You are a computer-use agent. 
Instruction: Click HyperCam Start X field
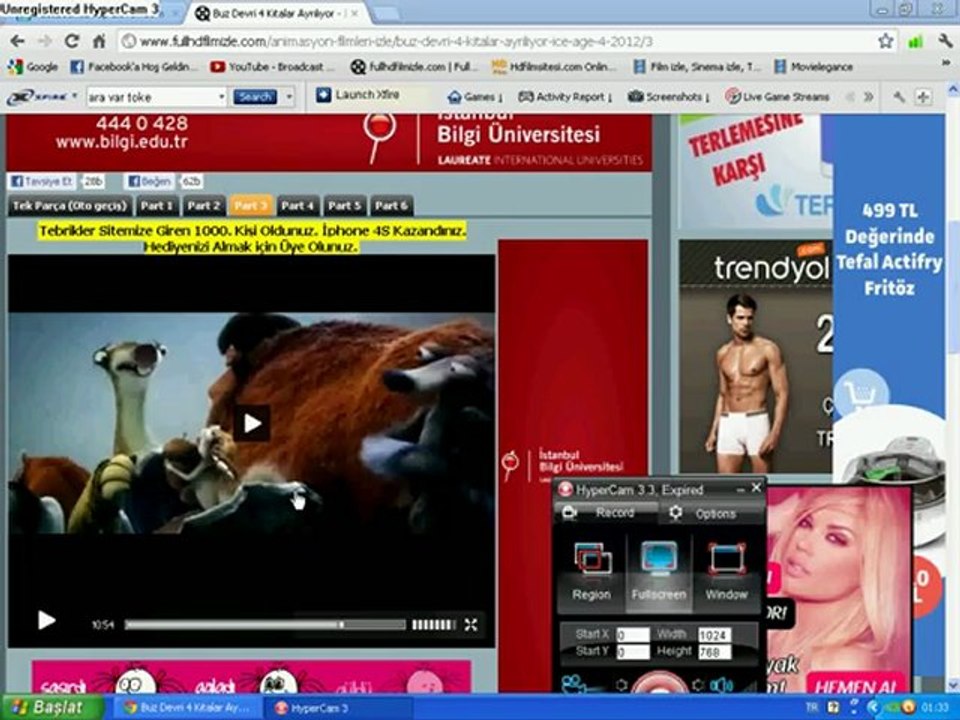coord(632,634)
